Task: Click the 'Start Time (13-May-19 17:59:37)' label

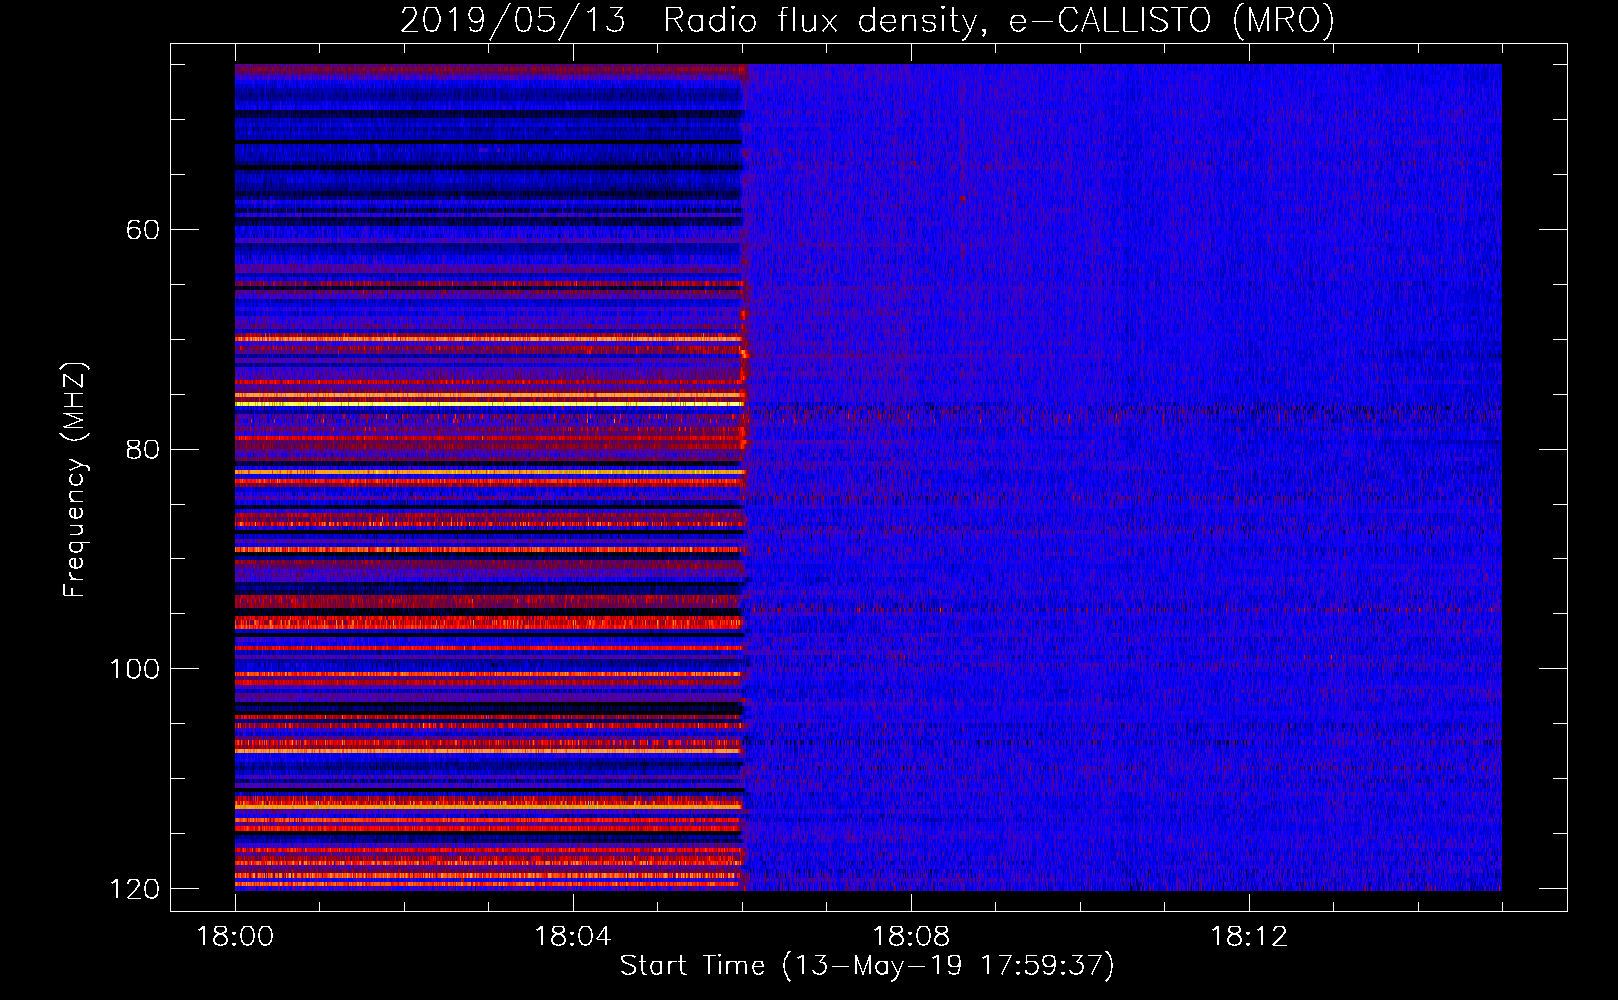Action: [x=867, y=966]
